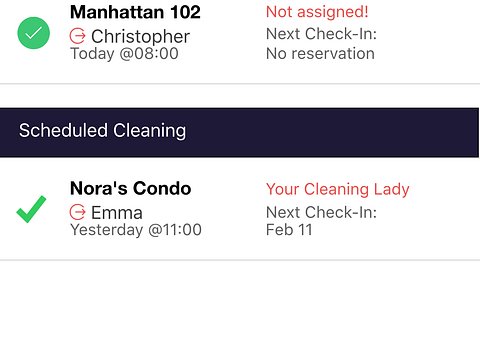Select guest name Emma
Viewport: 480px width, 360px height.
(117, 213)
